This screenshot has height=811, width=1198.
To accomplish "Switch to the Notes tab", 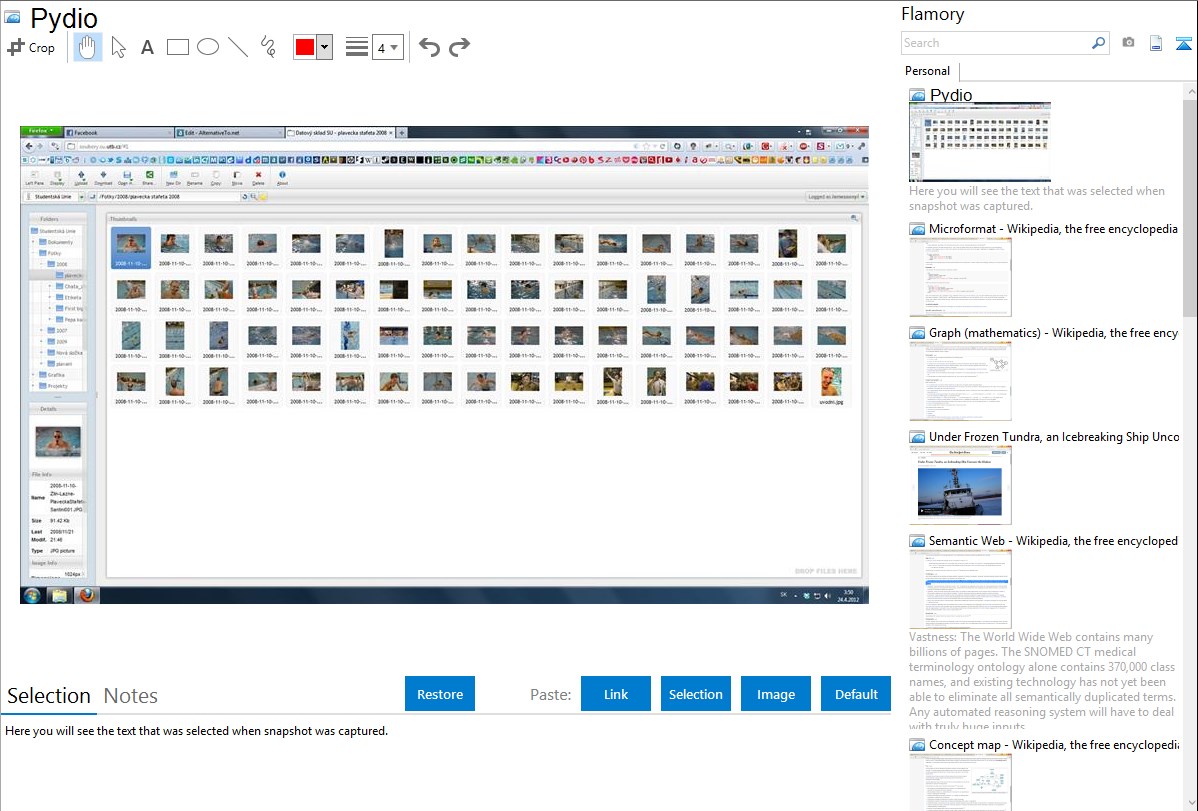I will 131,696.
